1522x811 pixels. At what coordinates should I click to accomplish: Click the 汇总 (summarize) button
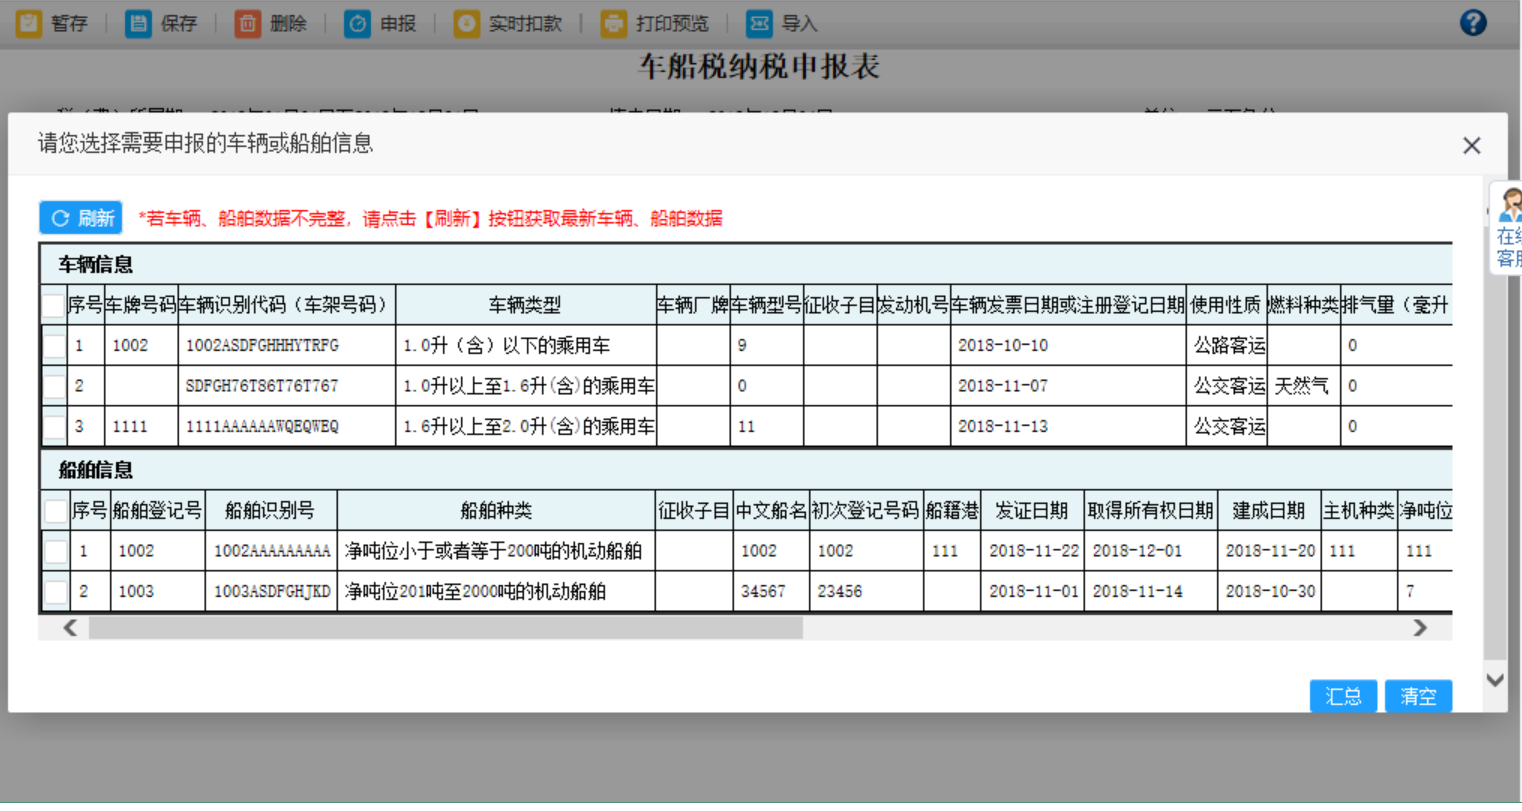[1343, 696]
